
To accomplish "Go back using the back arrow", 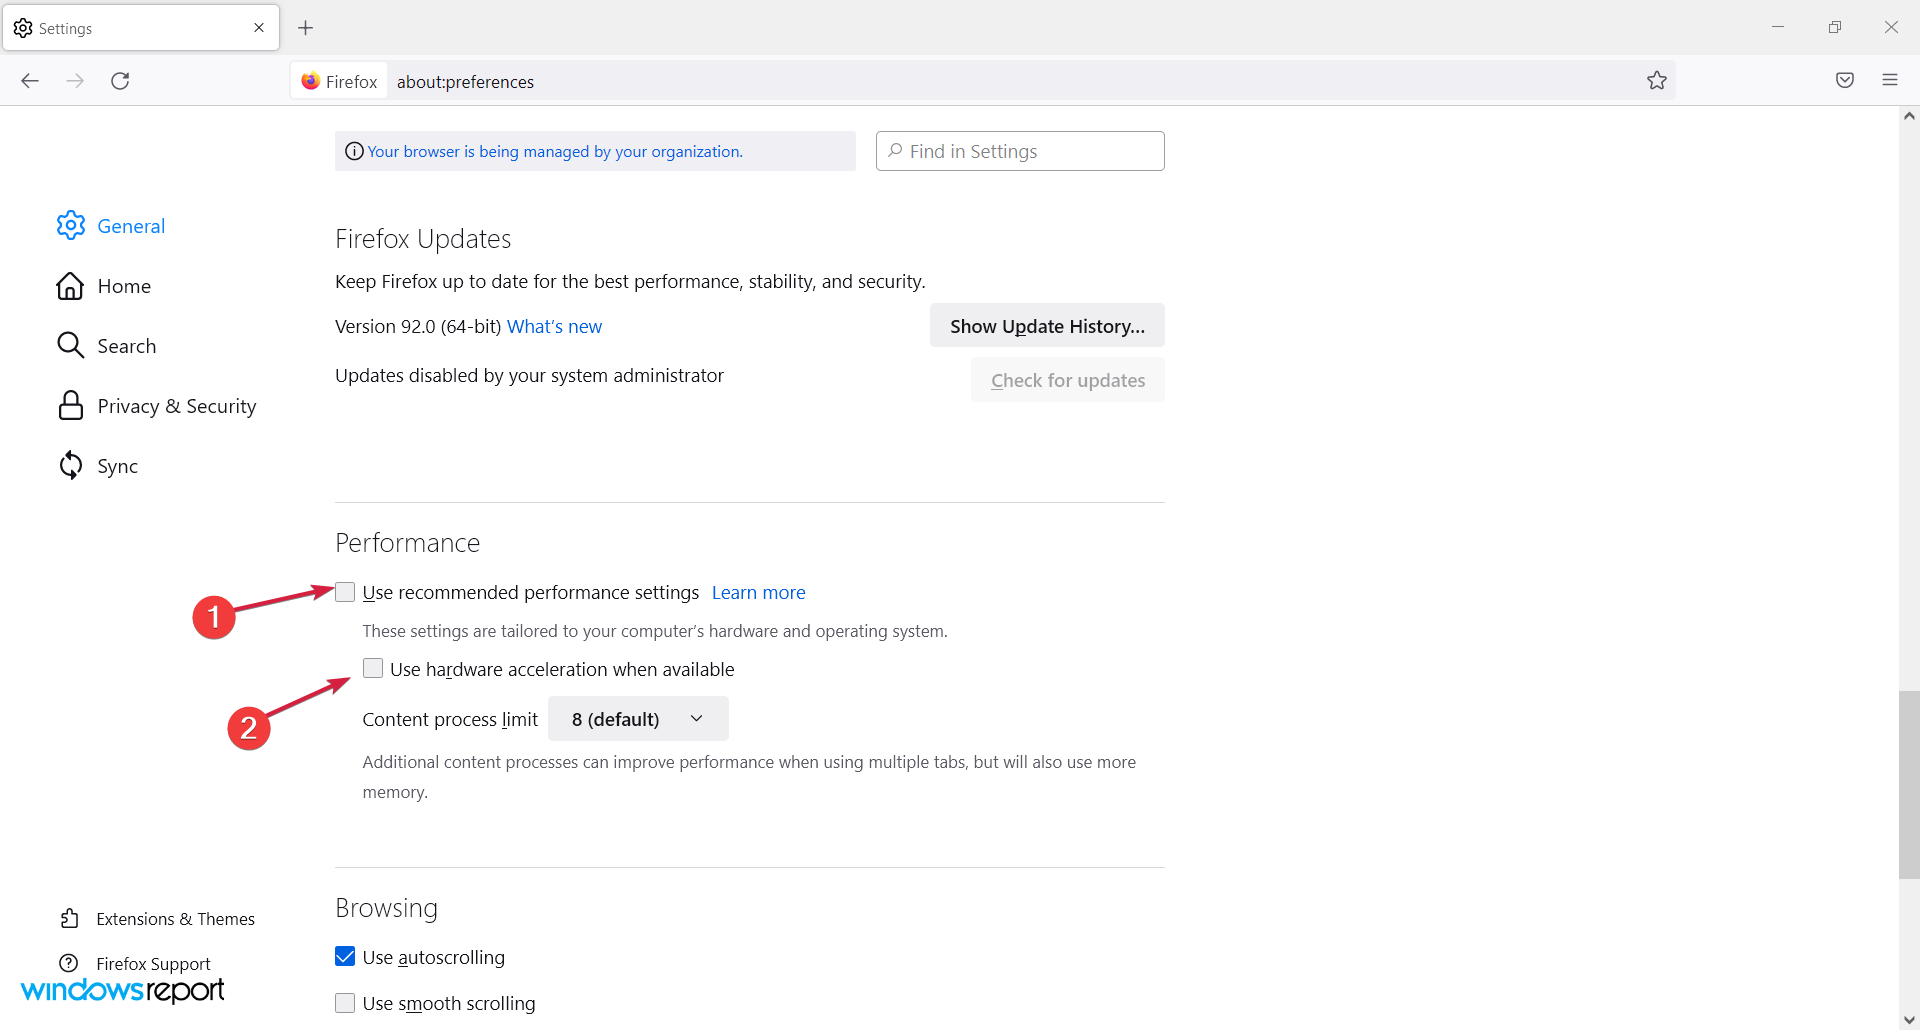I will tap(30, 81).
